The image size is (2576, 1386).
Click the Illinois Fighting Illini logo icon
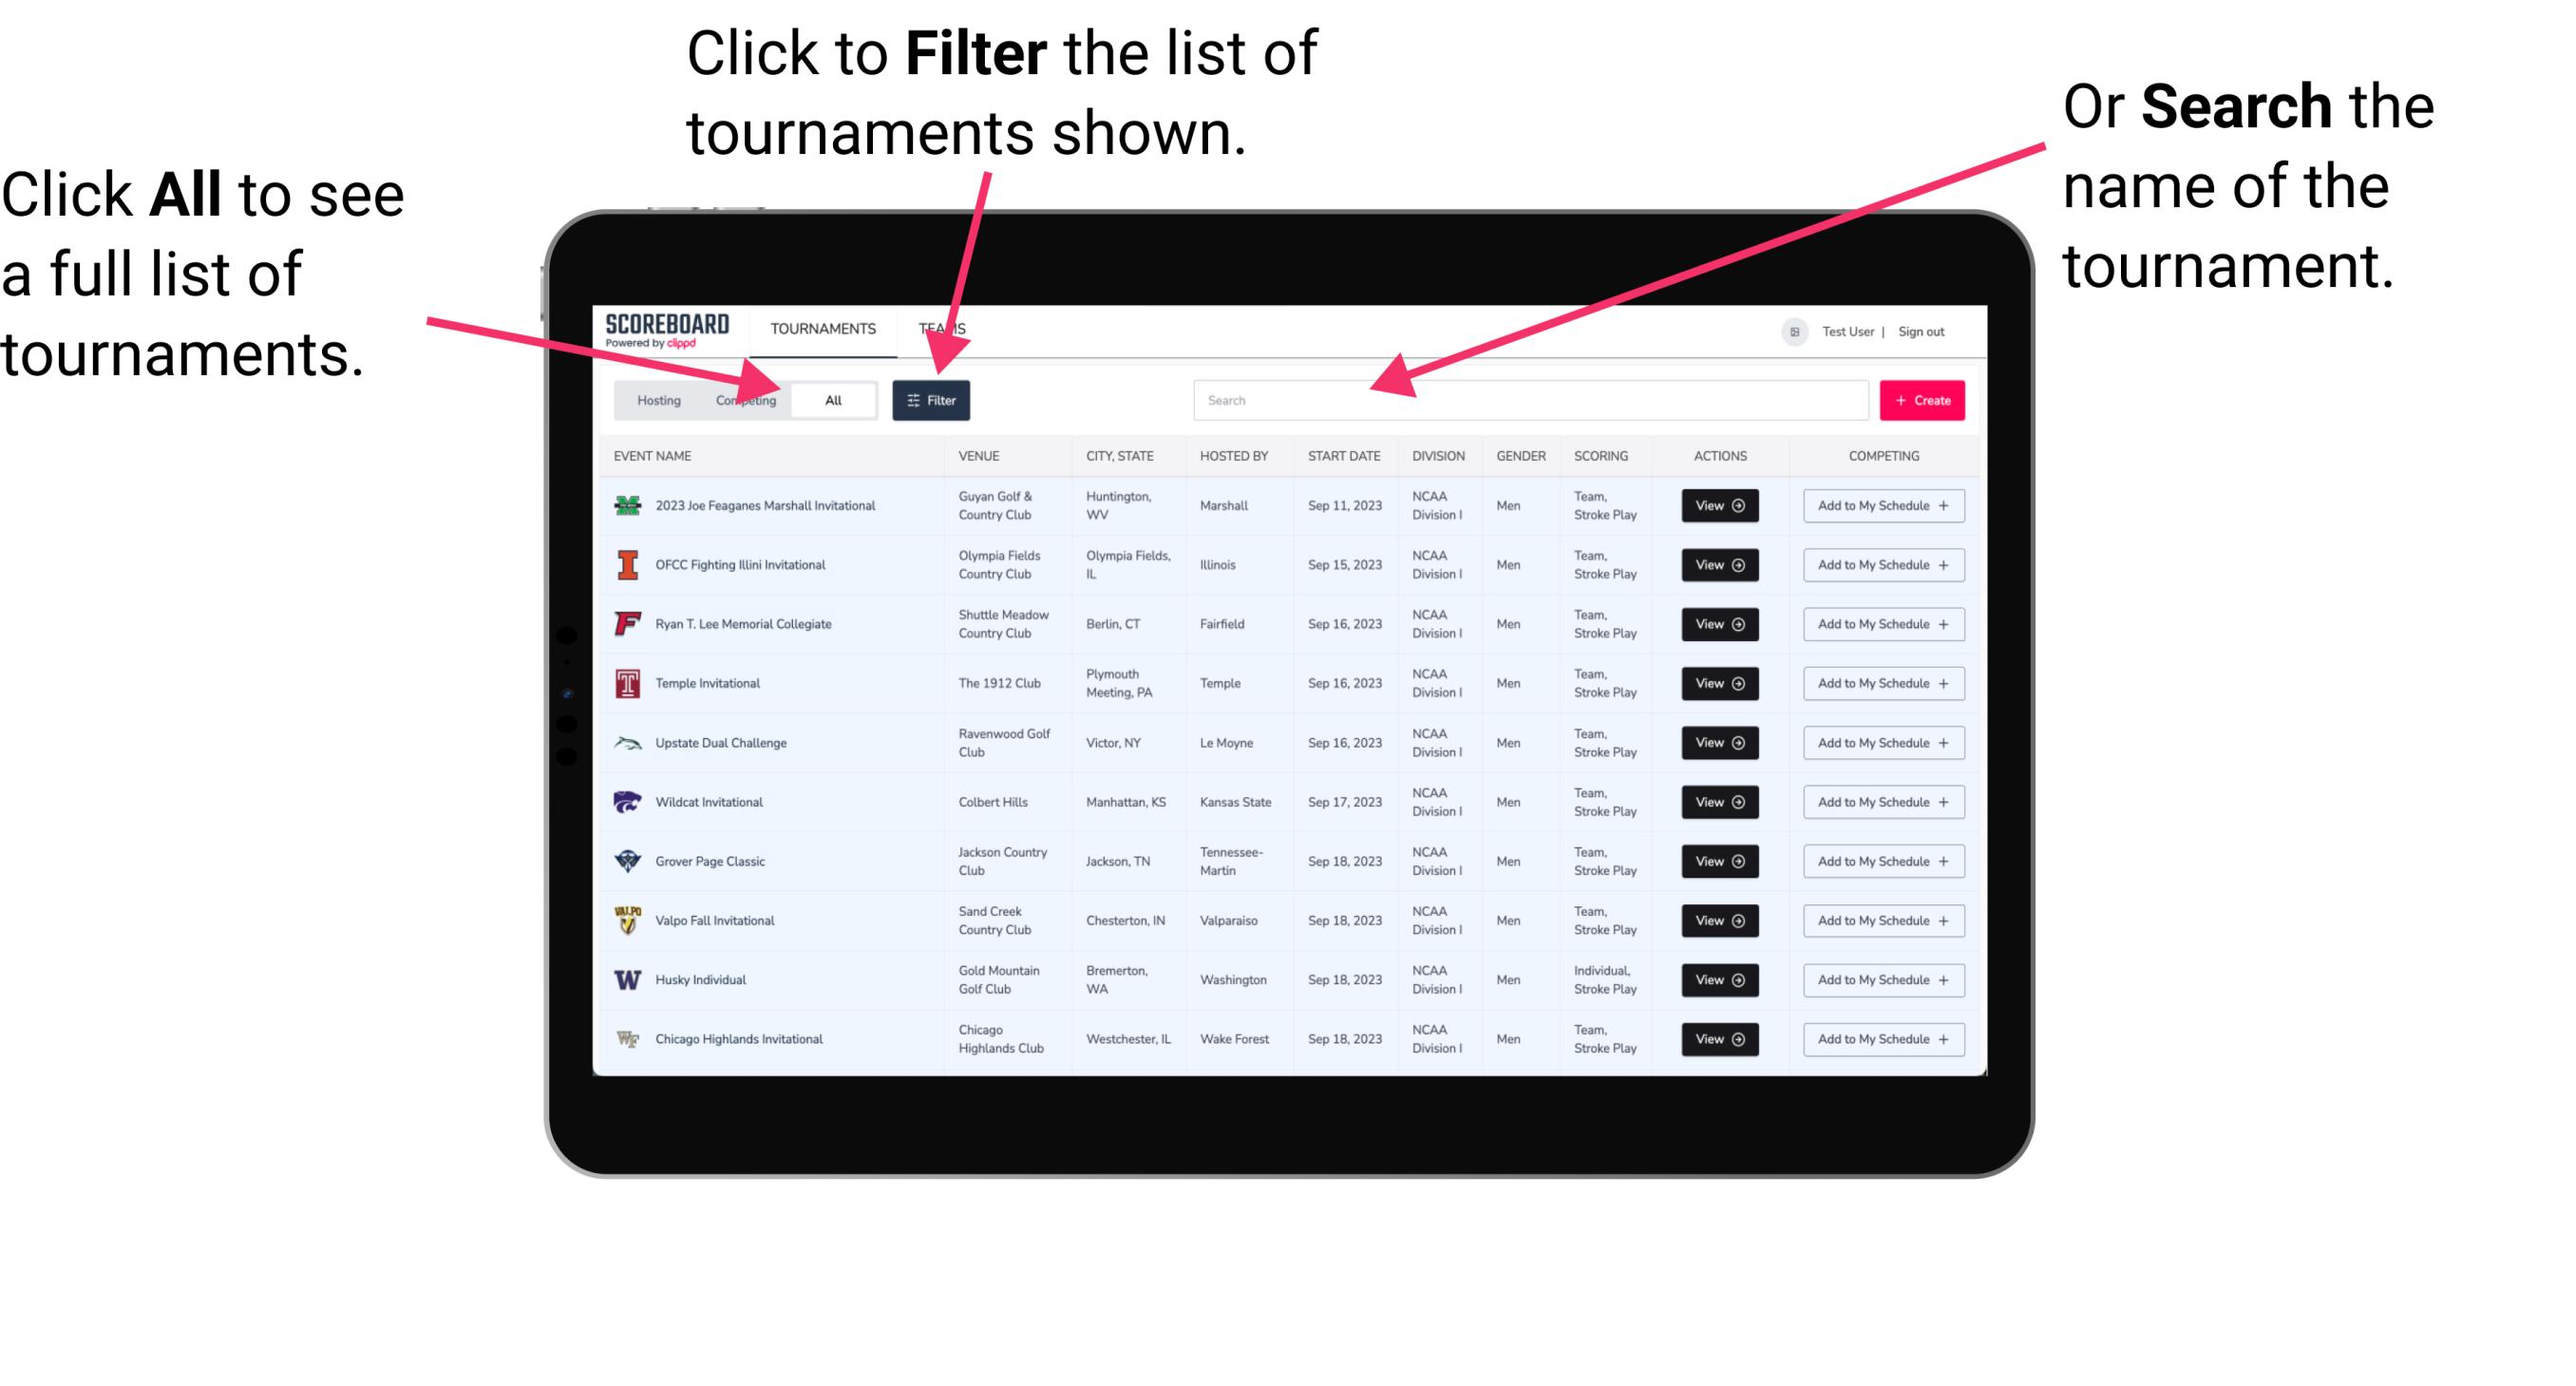point(624,565)
